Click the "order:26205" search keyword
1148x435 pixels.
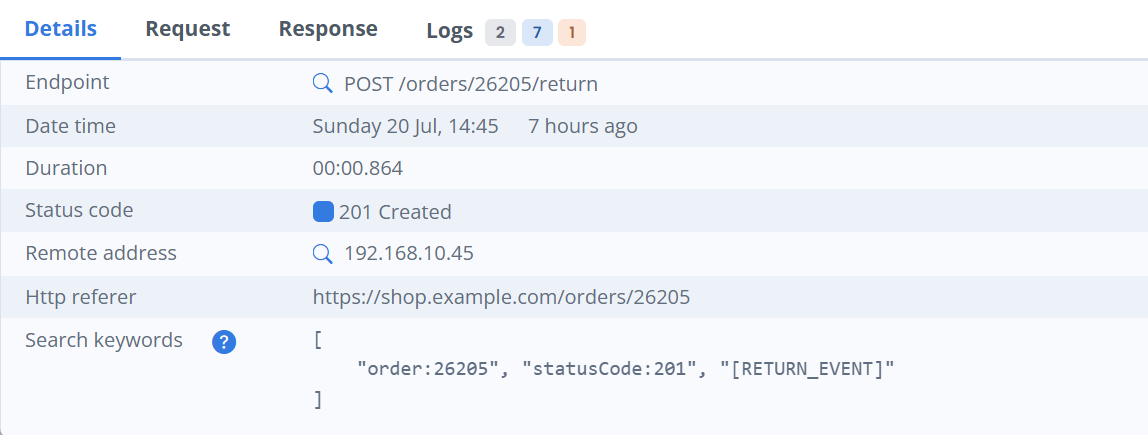click(428, 370)
